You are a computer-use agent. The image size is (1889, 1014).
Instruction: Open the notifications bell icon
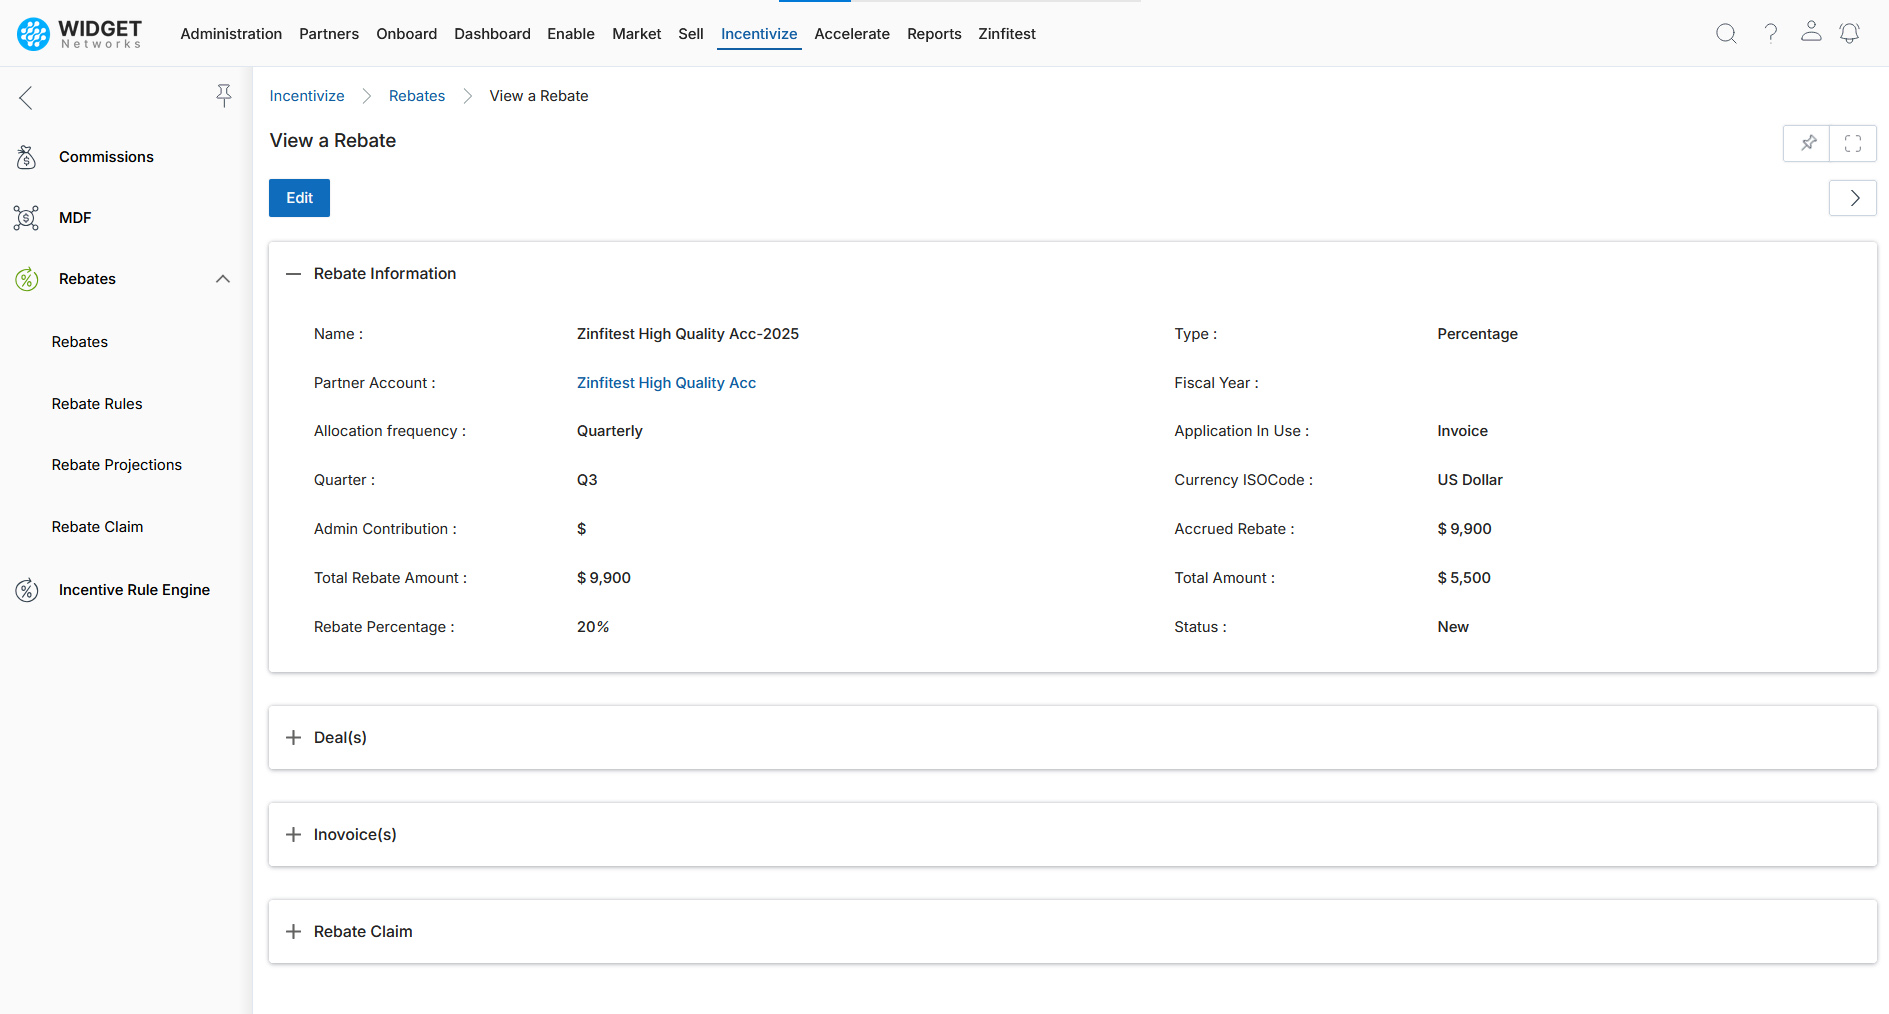(1850, 34)
